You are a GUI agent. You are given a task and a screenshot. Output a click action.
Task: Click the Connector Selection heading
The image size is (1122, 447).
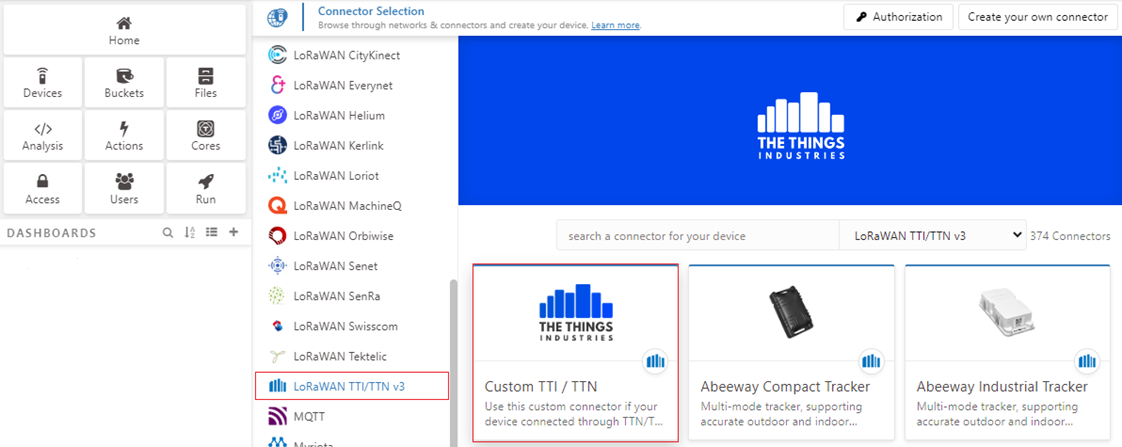(x=371, y=11)
